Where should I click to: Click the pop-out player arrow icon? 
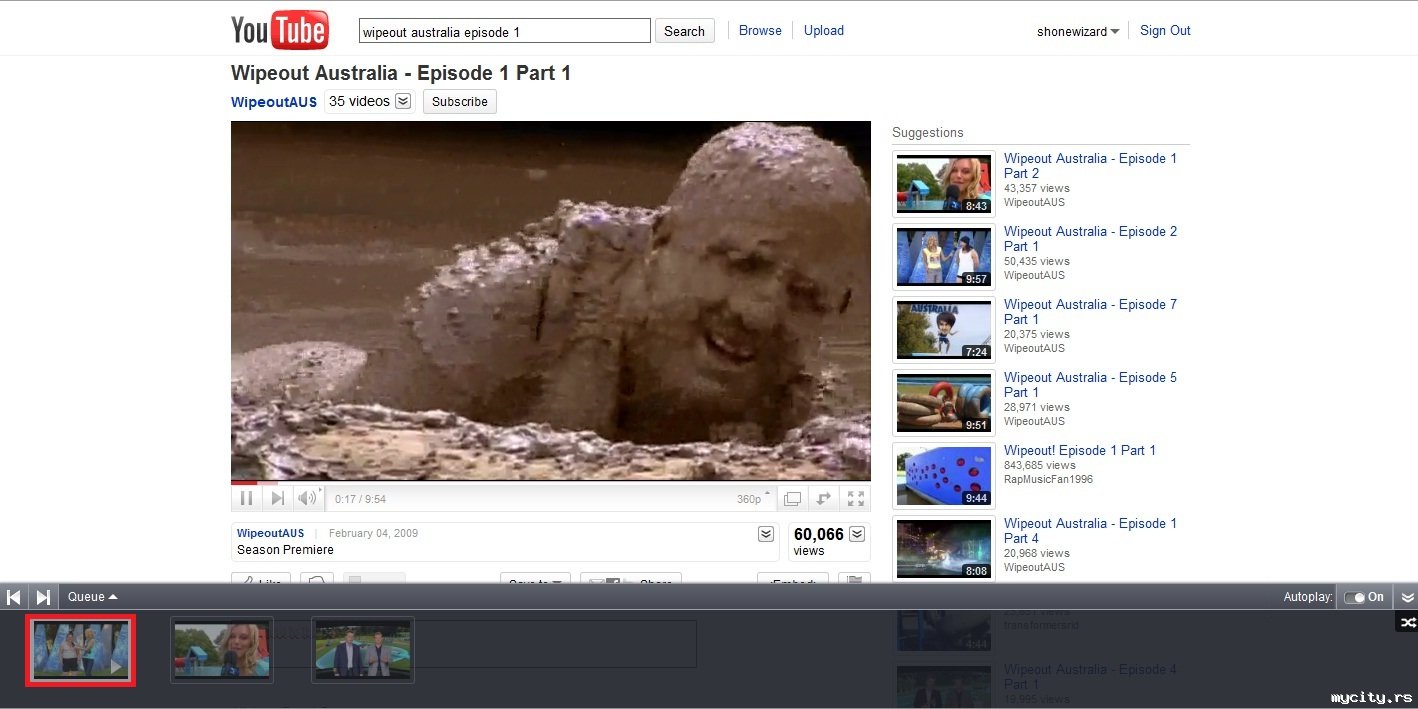[824, 498]
